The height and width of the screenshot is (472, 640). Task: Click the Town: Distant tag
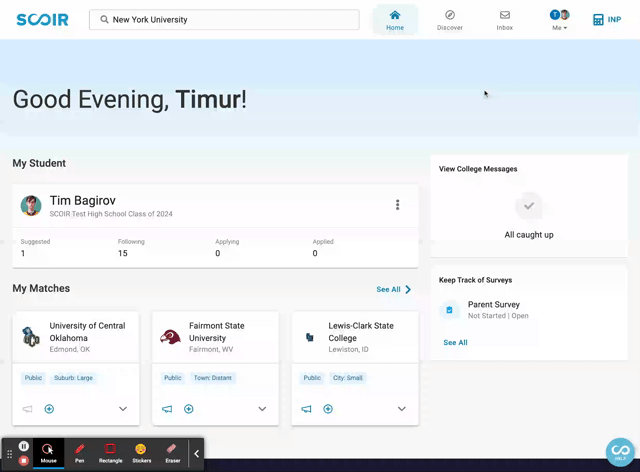213,378
